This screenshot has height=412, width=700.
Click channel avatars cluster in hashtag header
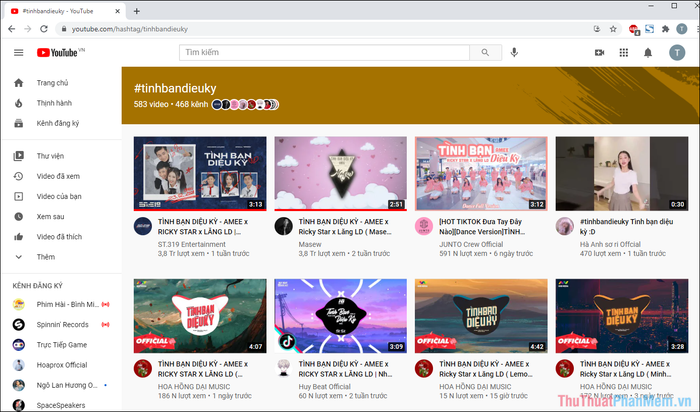coord(245,104)
